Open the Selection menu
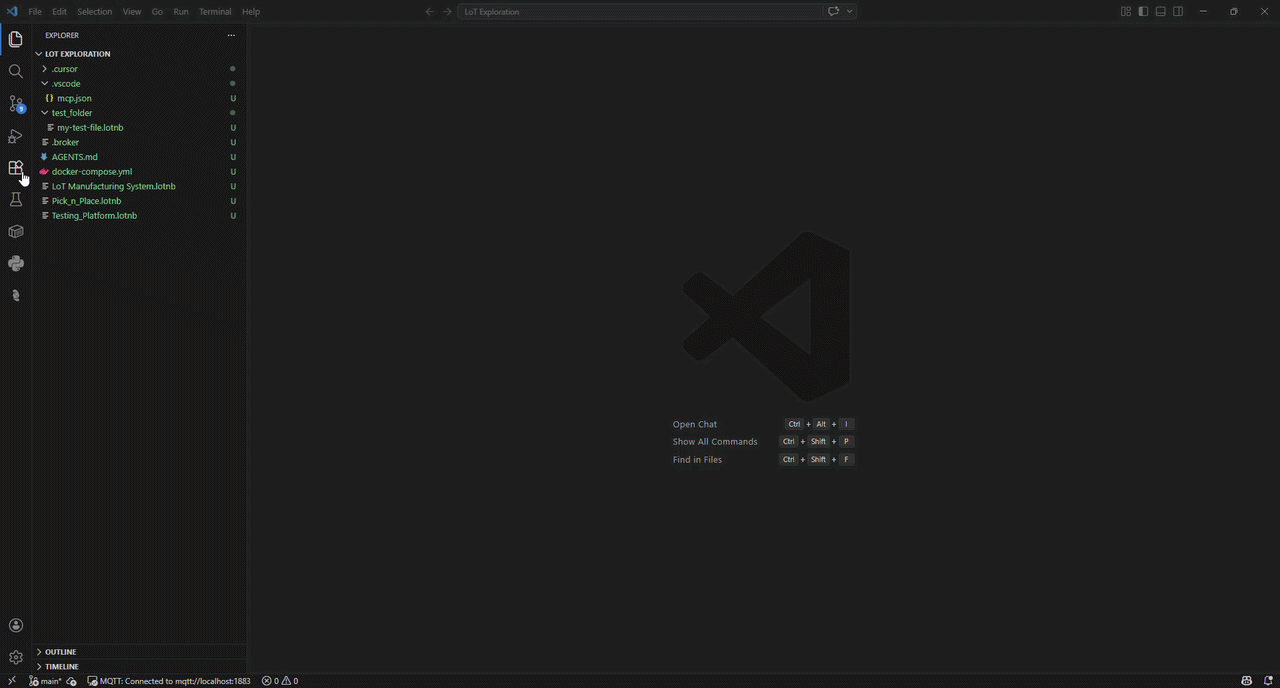Viewport: 1280px width, 688px height. click(94, 11)
